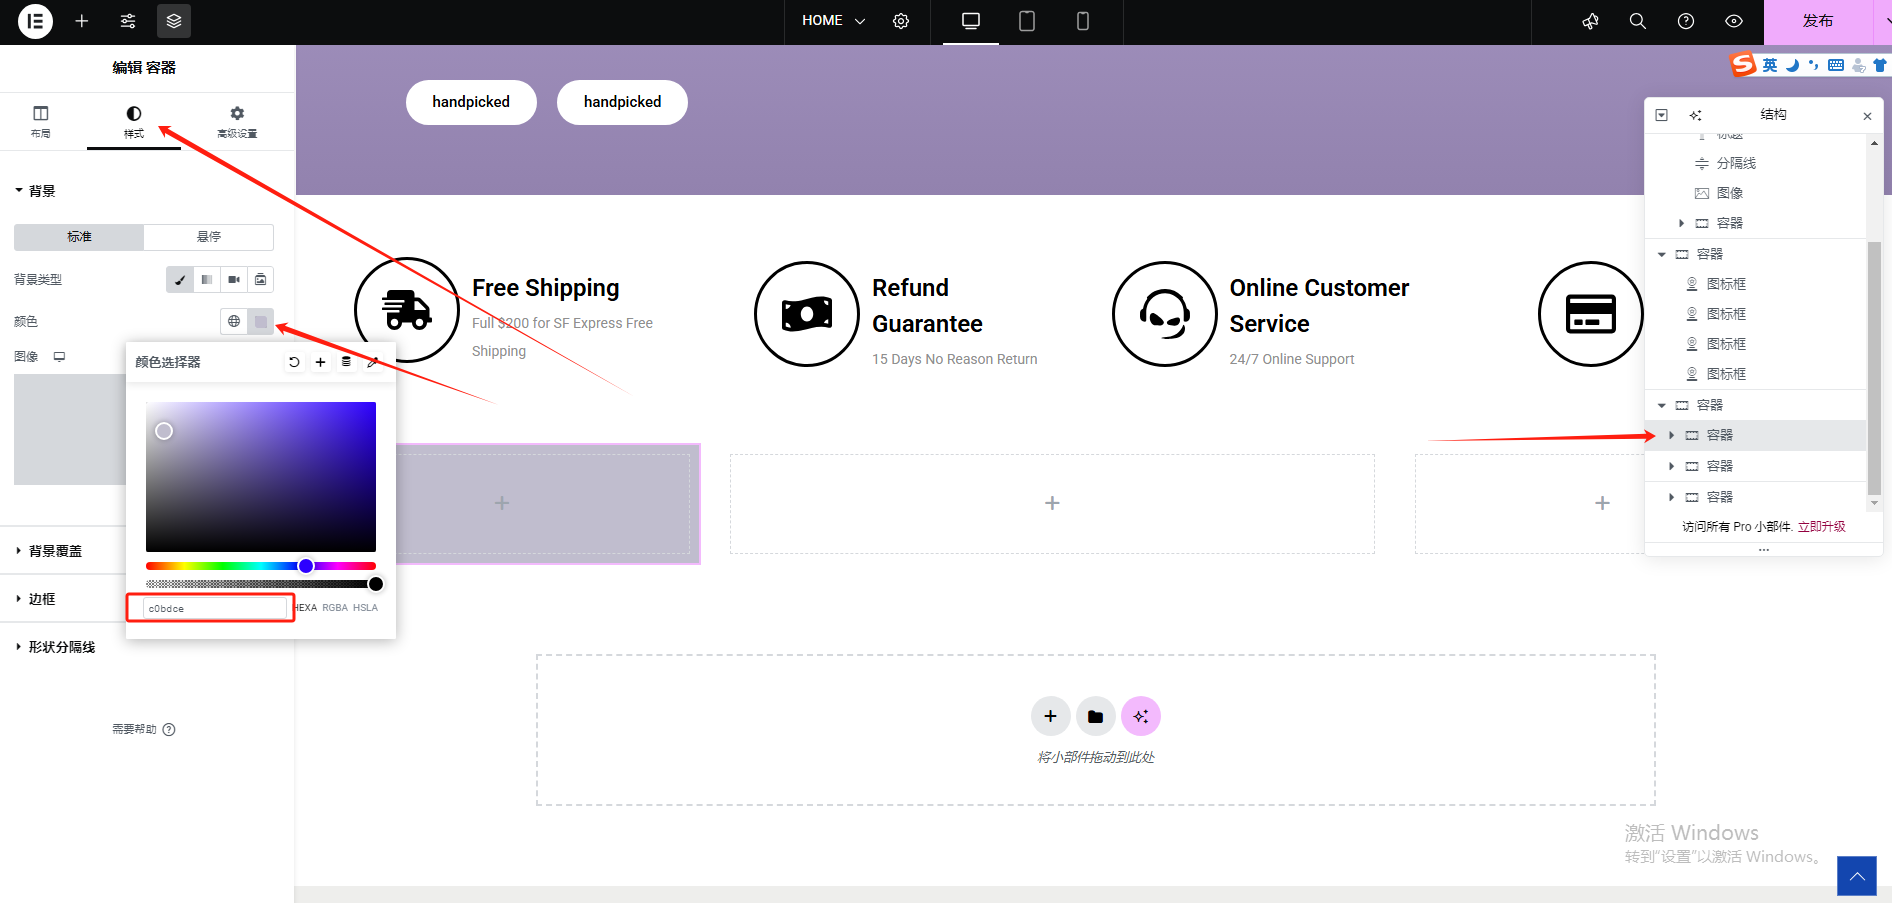Click the 立即升级 upgrade link
The image size is (1892, 903).
(1821, 527)
